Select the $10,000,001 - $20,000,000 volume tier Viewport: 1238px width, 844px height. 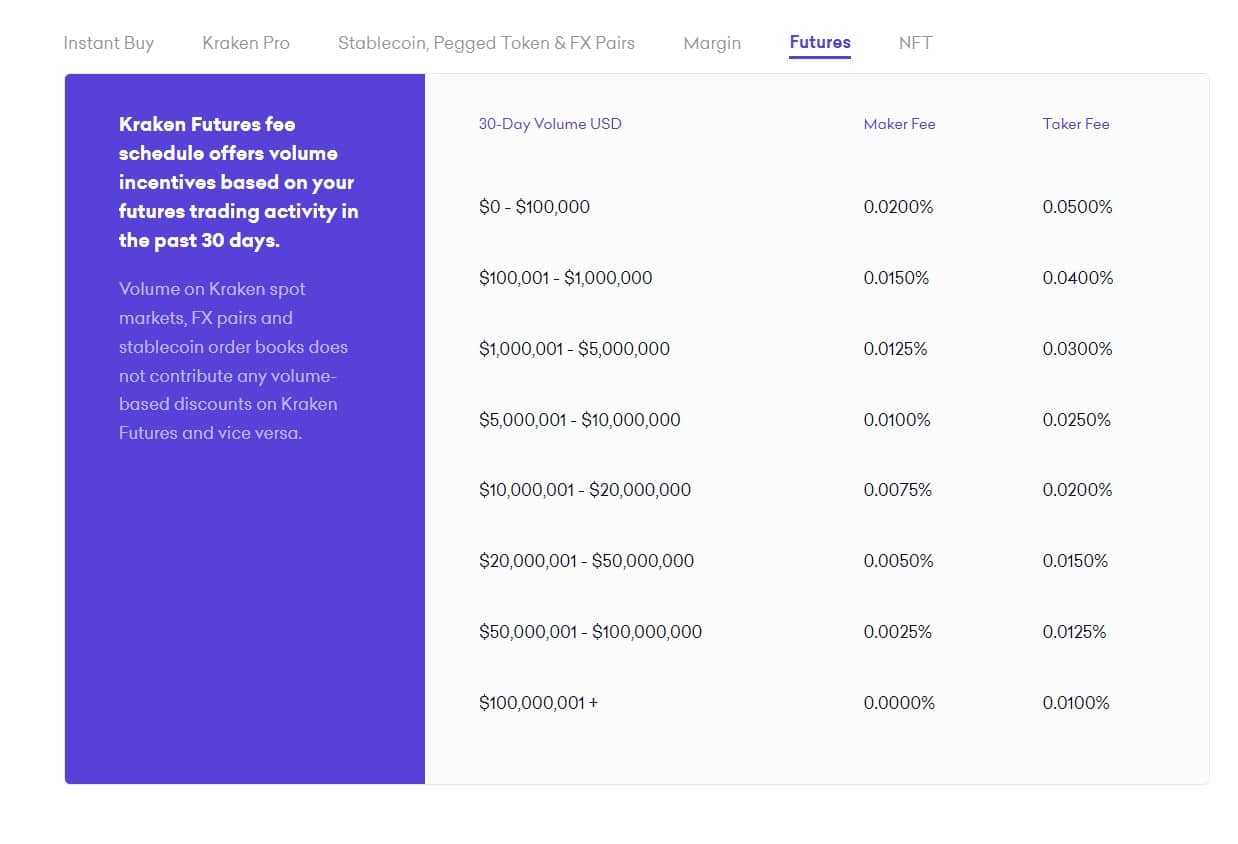point(585,490)
